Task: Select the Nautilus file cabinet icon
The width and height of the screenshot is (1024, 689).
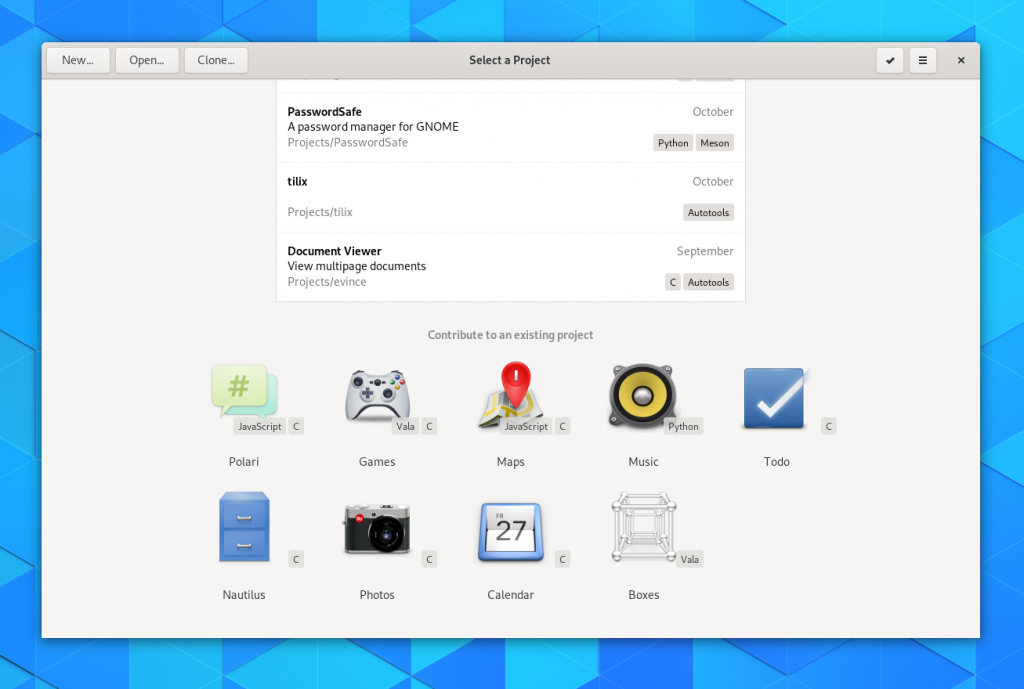Action: coord(244,527)
